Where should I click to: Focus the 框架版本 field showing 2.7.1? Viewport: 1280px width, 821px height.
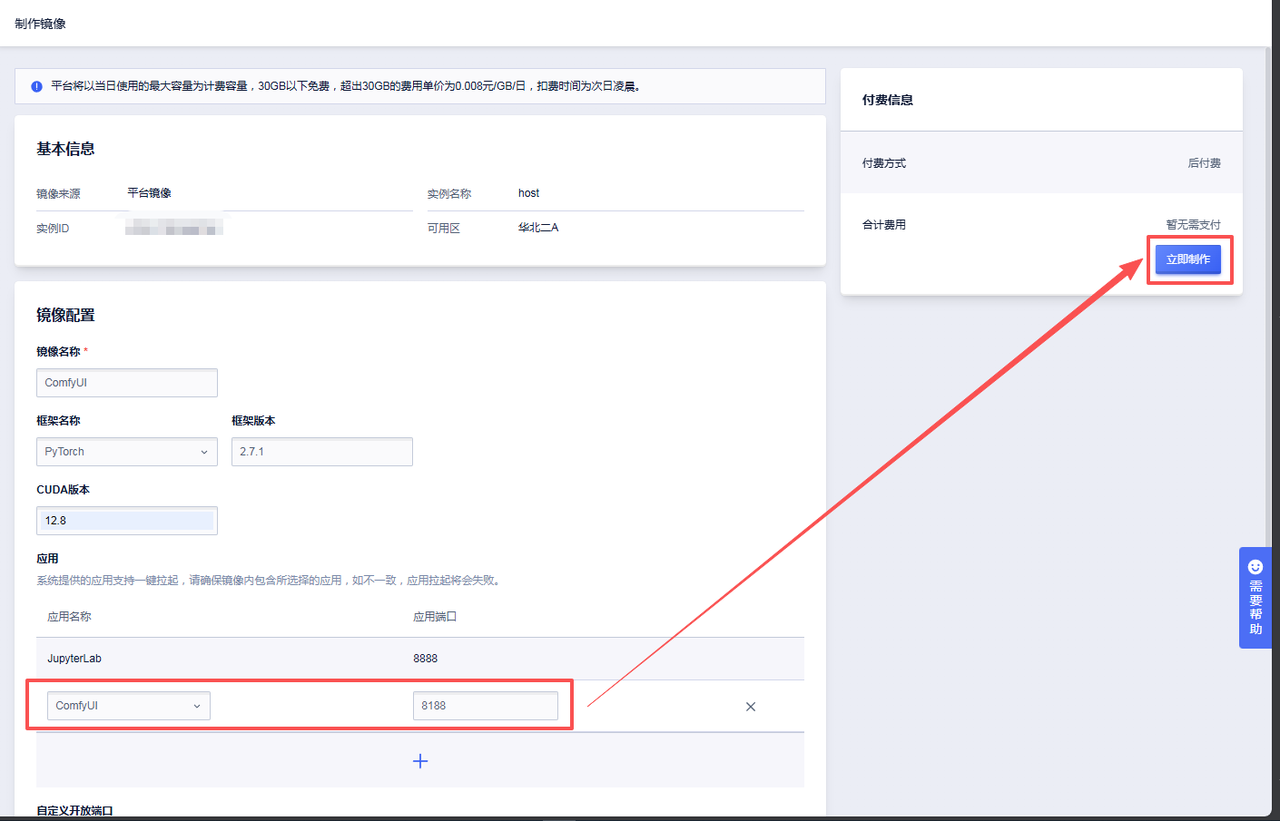(322, 452)
